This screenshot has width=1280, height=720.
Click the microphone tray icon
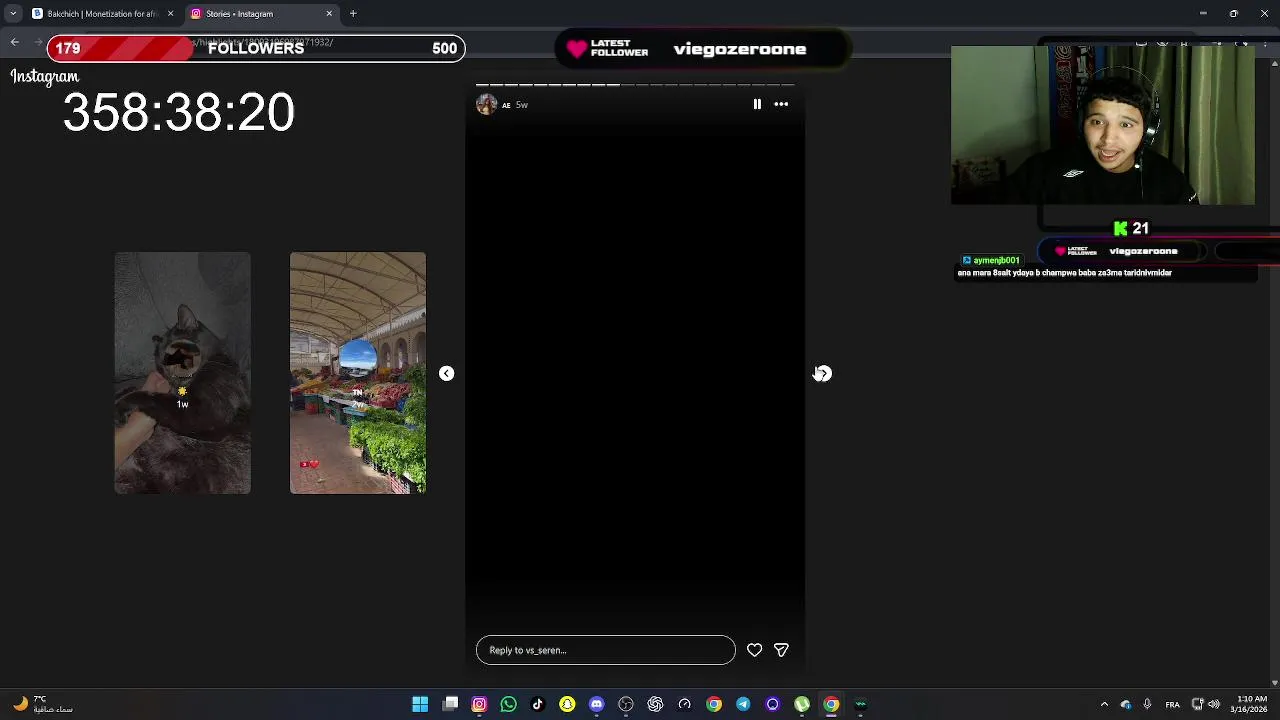1147,704
